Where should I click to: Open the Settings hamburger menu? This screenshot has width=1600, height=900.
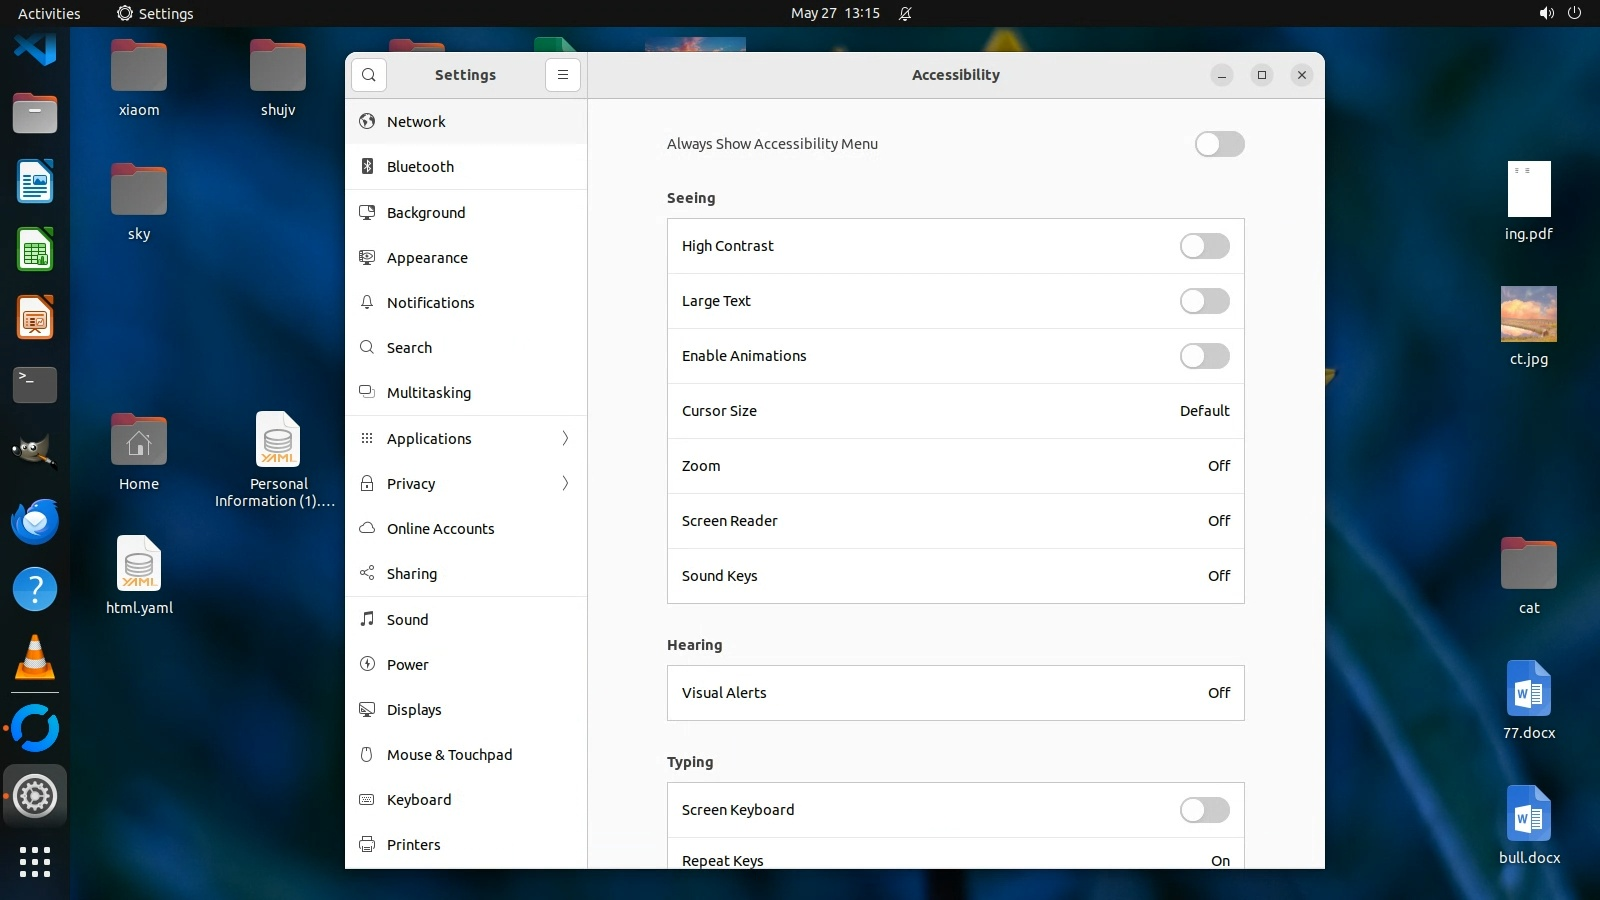[563, 75]
